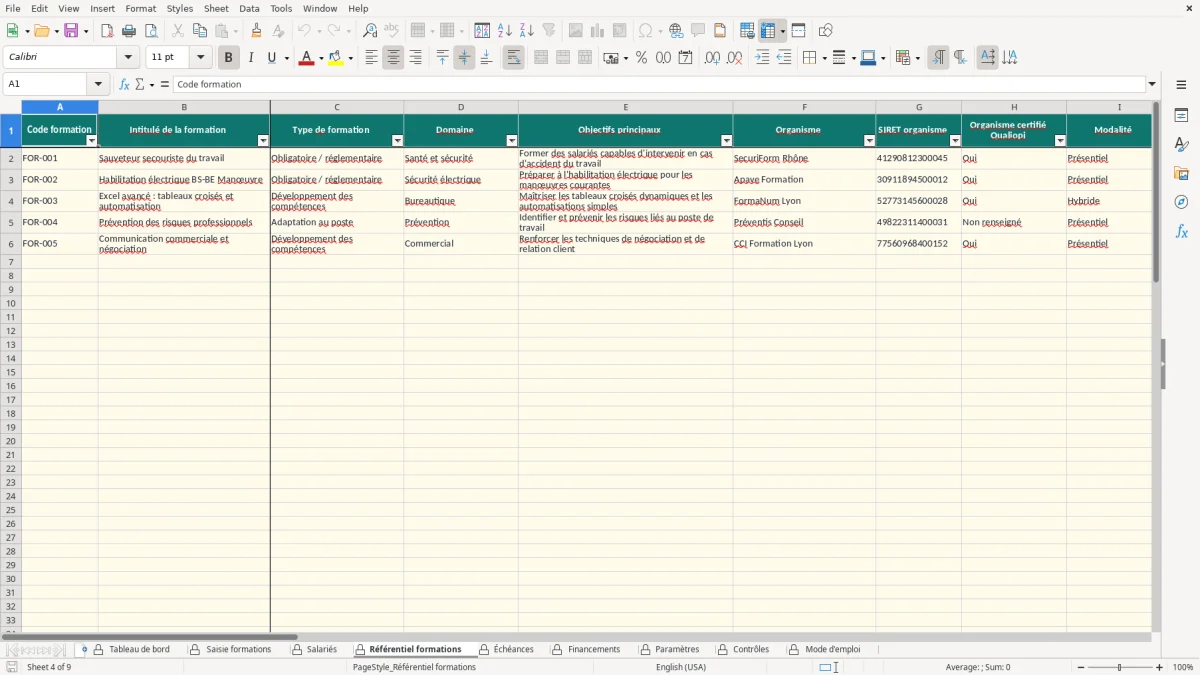1200x675 pixels.
Task: Open Draw Functions shapes icon
Action: [825, 31]
